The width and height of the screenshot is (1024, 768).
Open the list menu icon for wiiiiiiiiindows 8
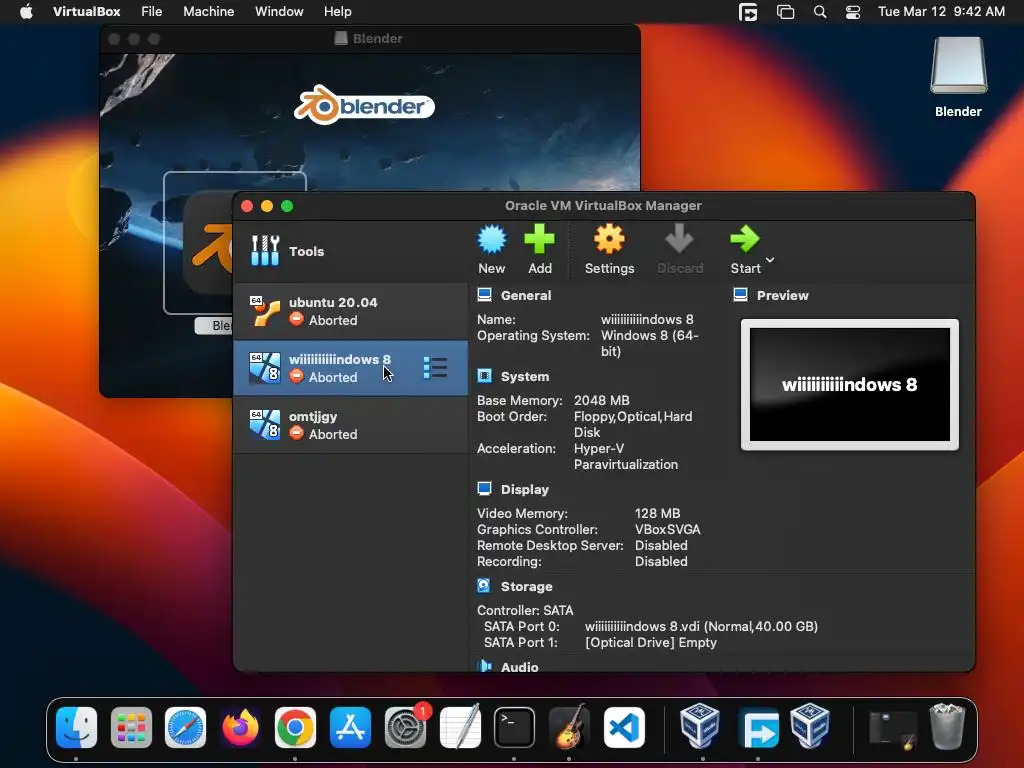[435, 368]
